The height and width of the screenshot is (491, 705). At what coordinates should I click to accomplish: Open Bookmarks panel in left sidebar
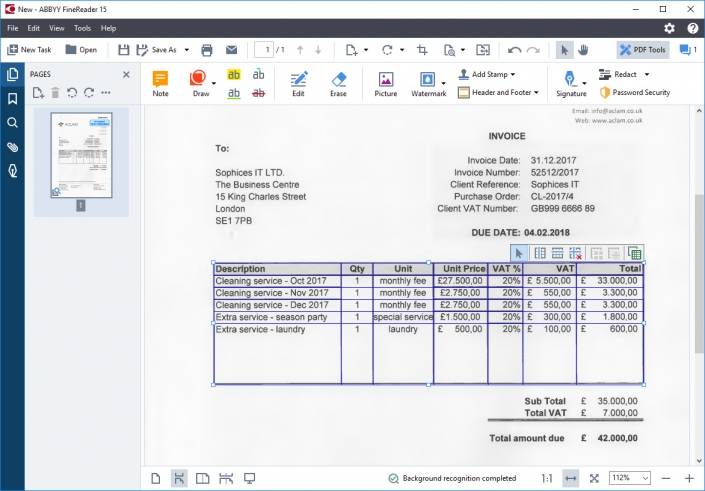tap(13, 98)
